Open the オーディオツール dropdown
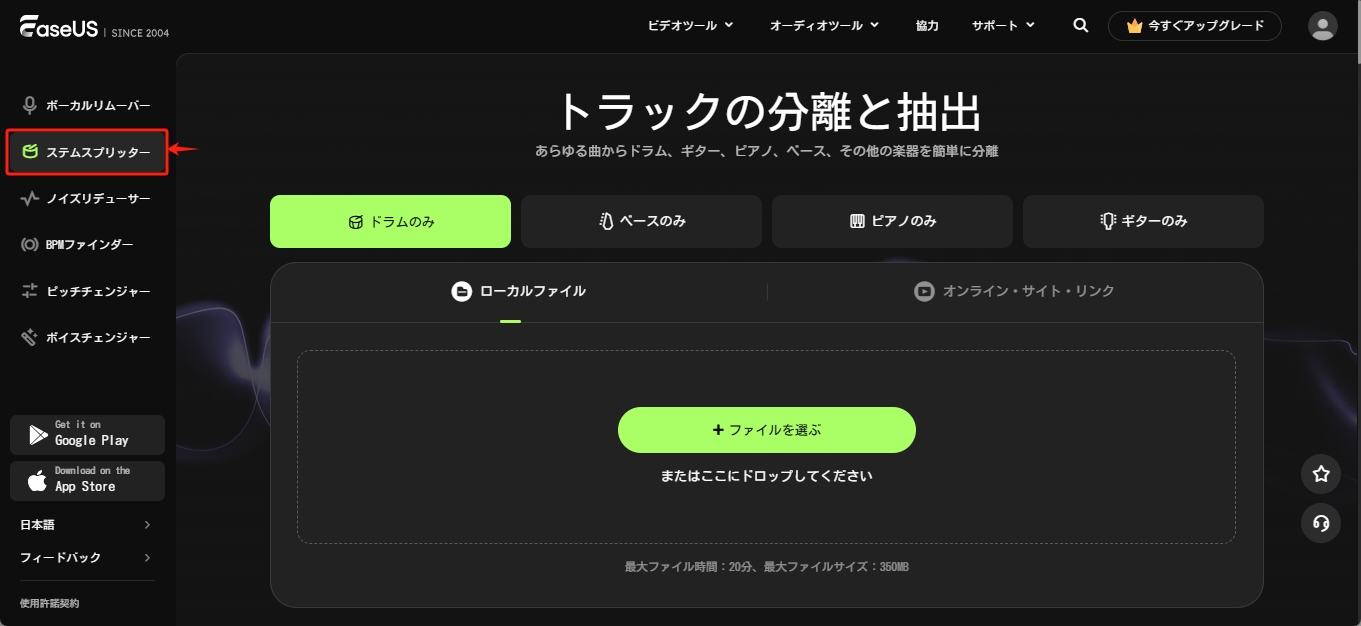Viewport: 1361px width, 626px height. tap(825, 25)
